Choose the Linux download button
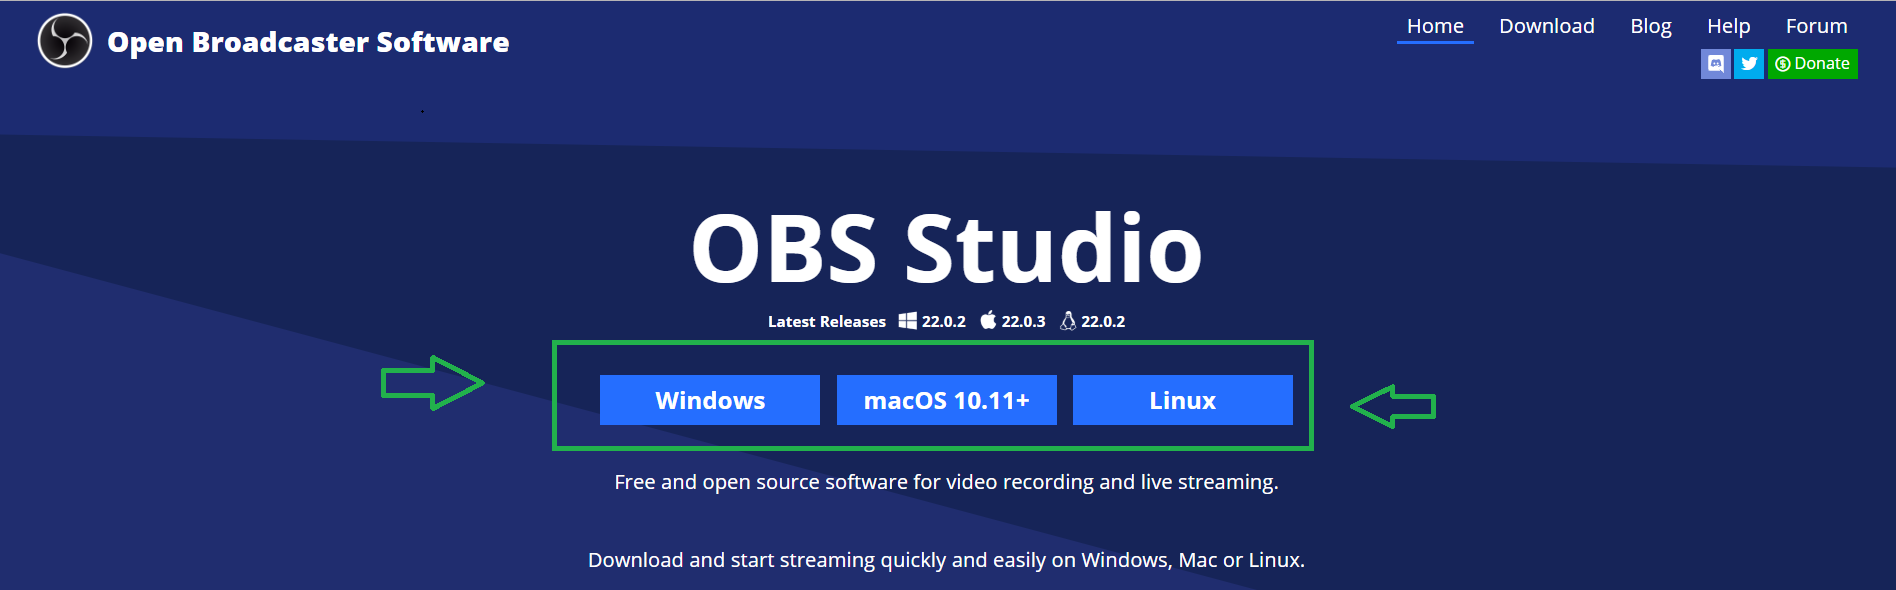Image resolution: width=1896 pixels, height=590 pixels. tap(1182, 400)
